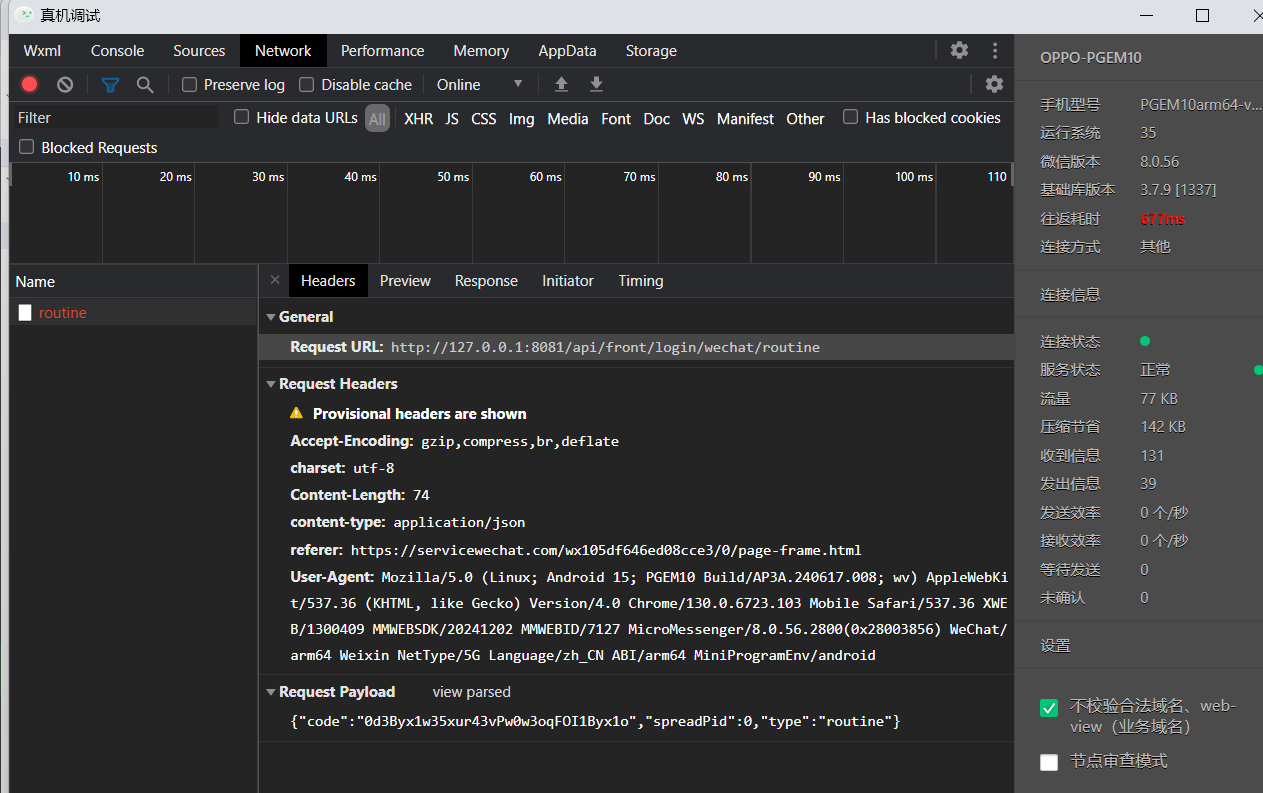Check Blocked Requests

click(26, 147)
